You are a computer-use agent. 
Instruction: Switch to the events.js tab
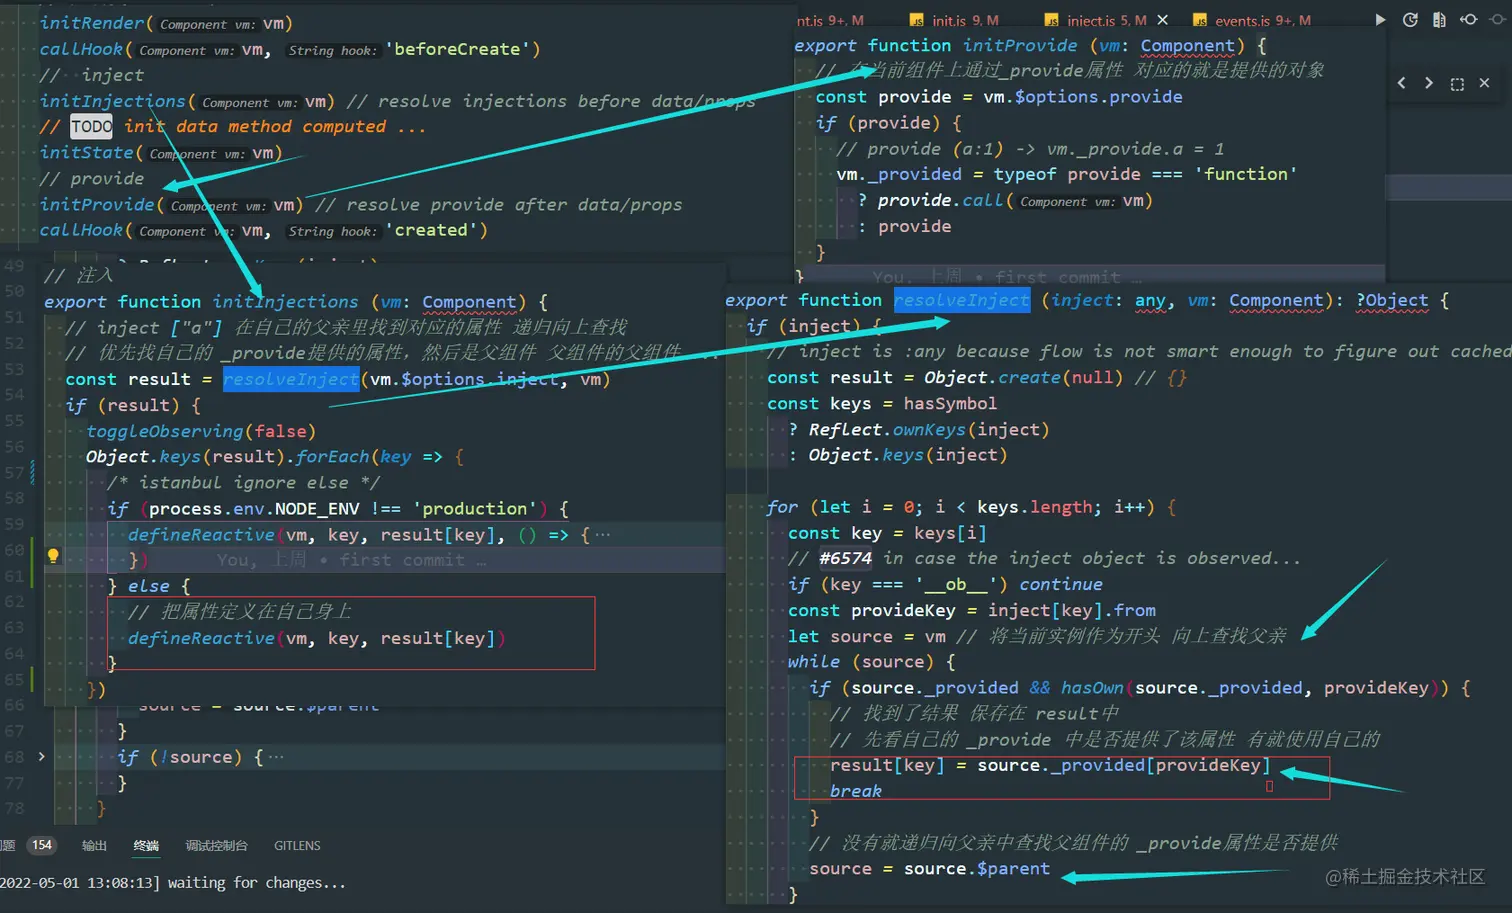[1251, 20]
